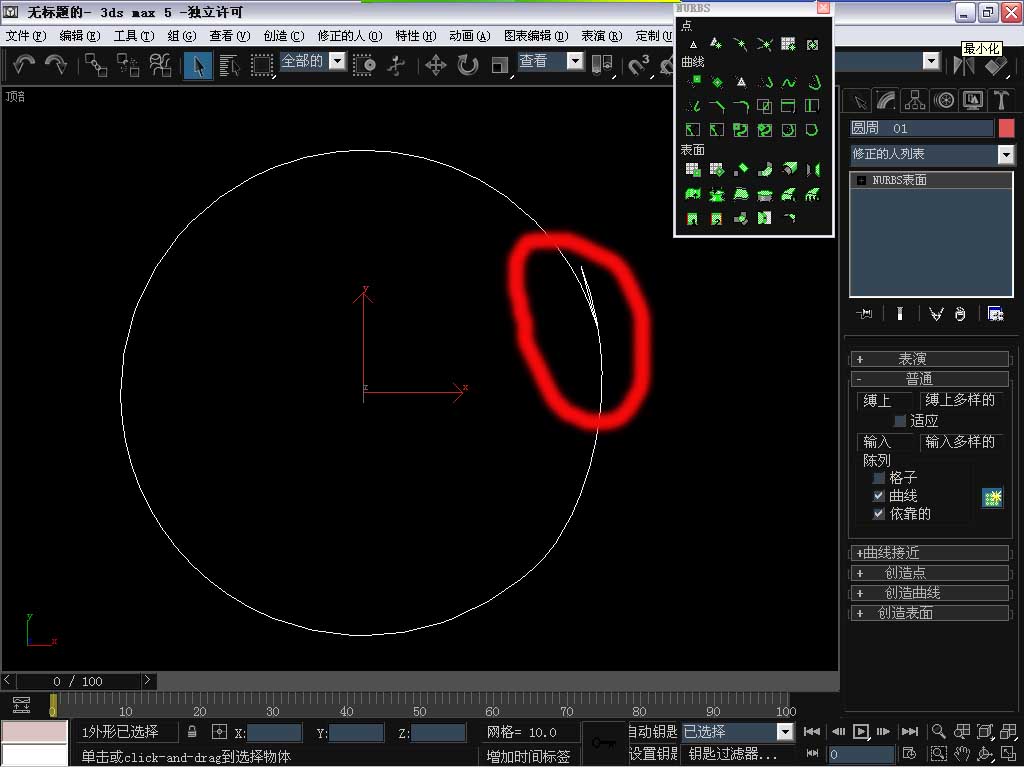
Task: Toggle the 3D Snap magnet button
Action: [638, 65]
